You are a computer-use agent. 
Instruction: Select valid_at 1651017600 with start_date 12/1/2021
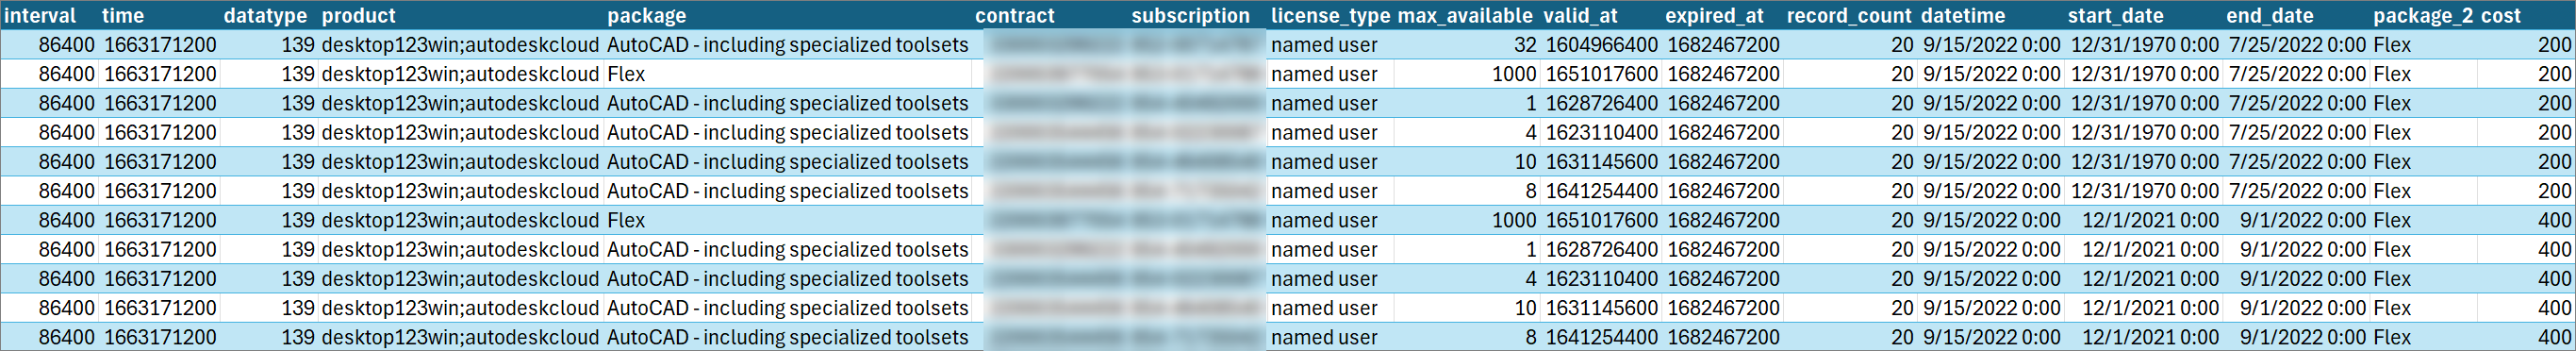tap(1601, 220)
